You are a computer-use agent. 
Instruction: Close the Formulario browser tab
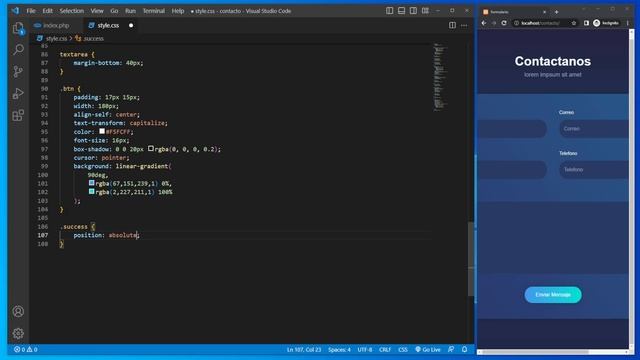(544, 12)
